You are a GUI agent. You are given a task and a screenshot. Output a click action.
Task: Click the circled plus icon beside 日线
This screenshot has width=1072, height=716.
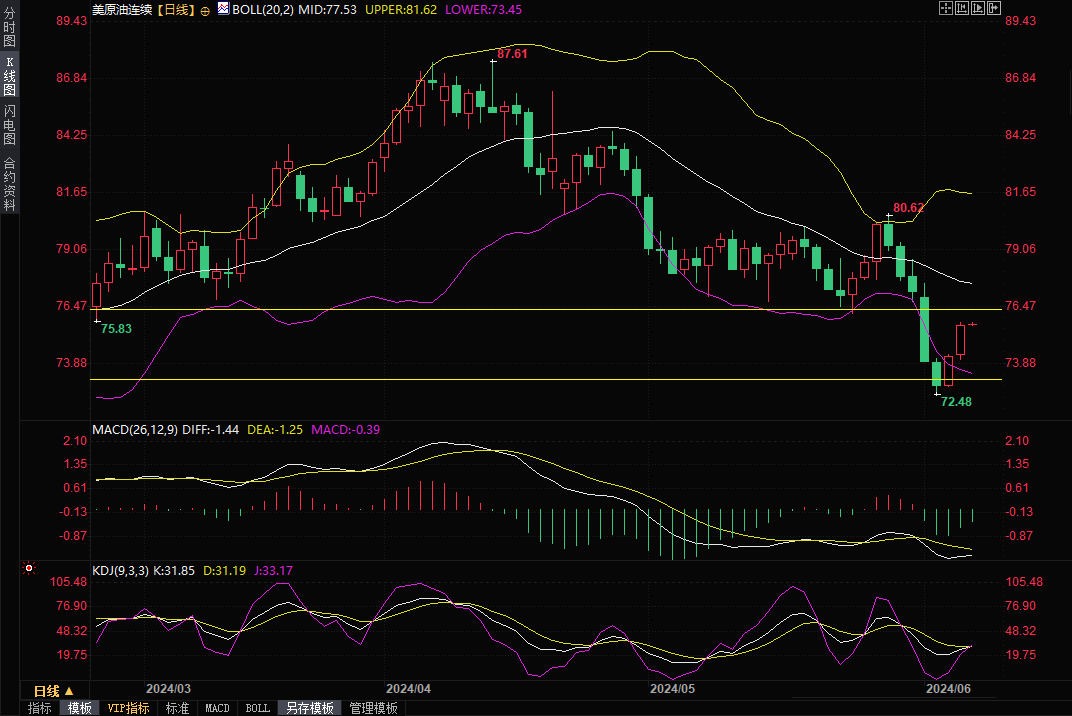tap(205, 9)
